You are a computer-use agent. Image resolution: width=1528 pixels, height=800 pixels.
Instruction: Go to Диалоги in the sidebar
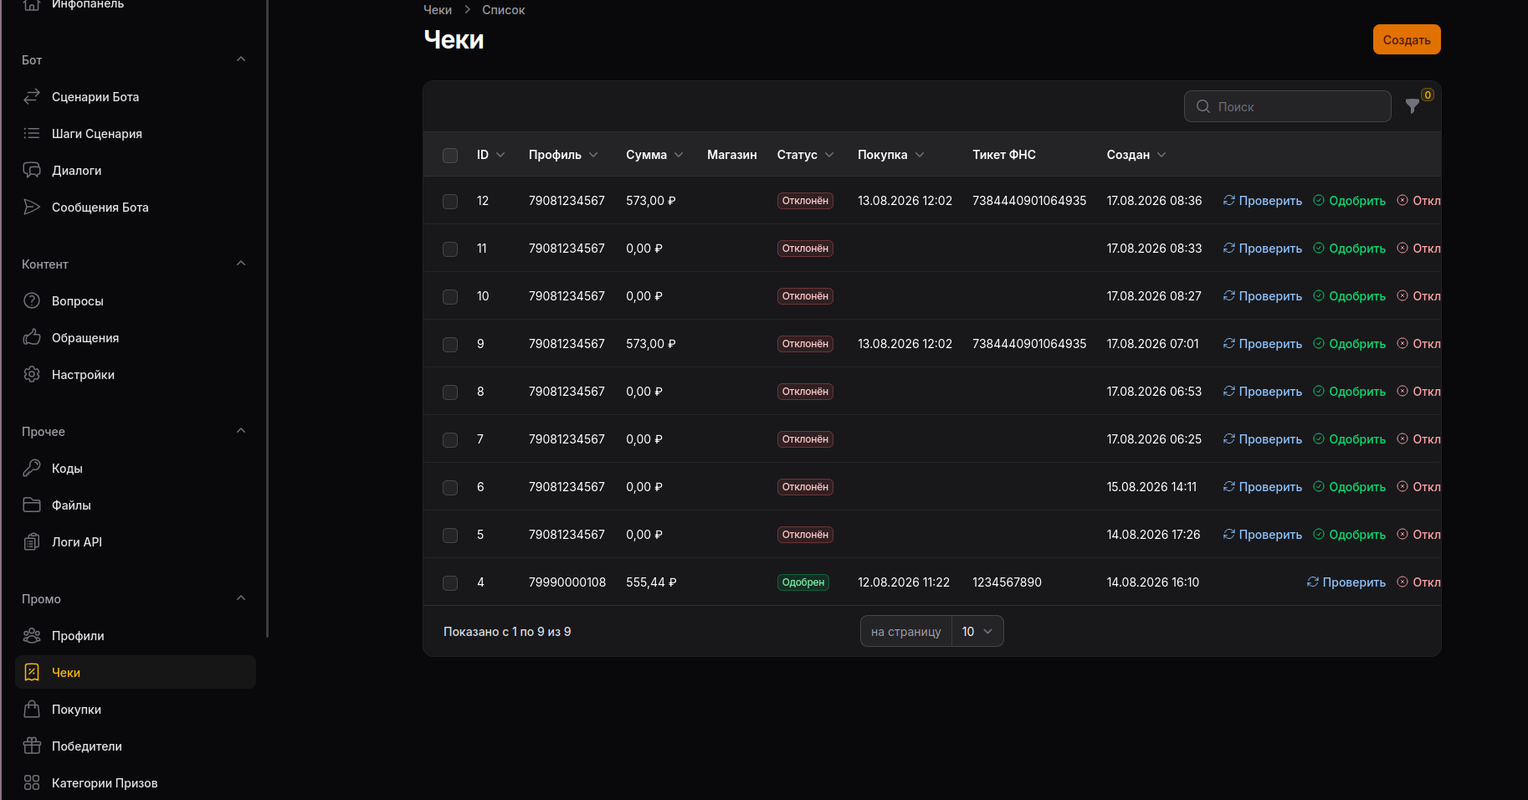tap(135, 171)
